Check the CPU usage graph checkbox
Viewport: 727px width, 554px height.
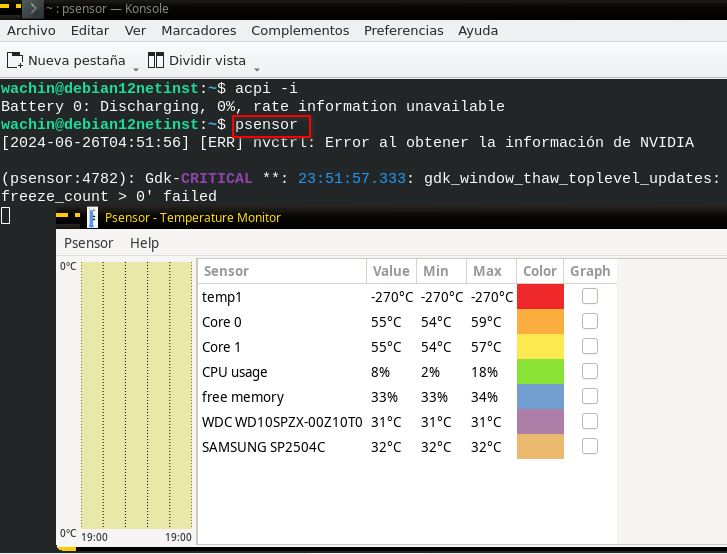click(590, 371)
